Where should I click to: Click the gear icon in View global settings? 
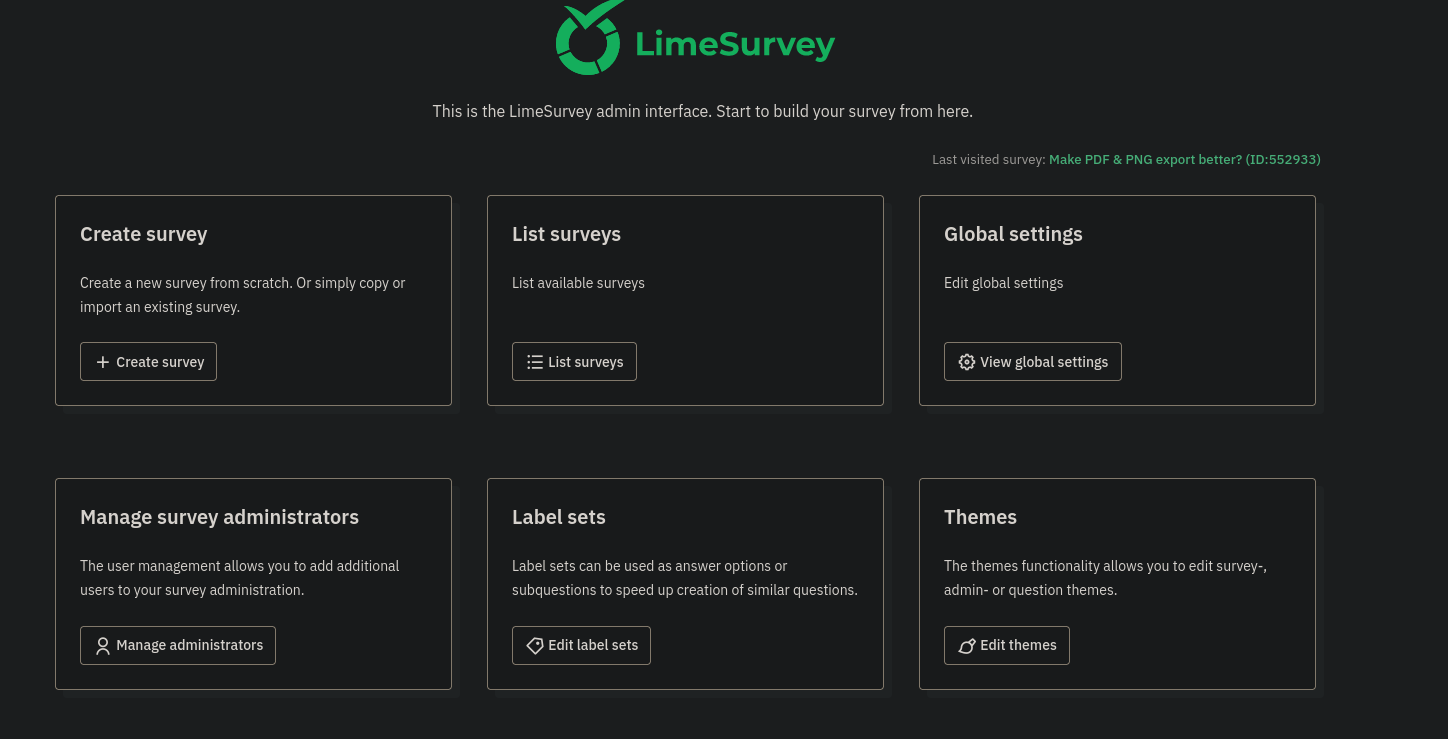967,362
